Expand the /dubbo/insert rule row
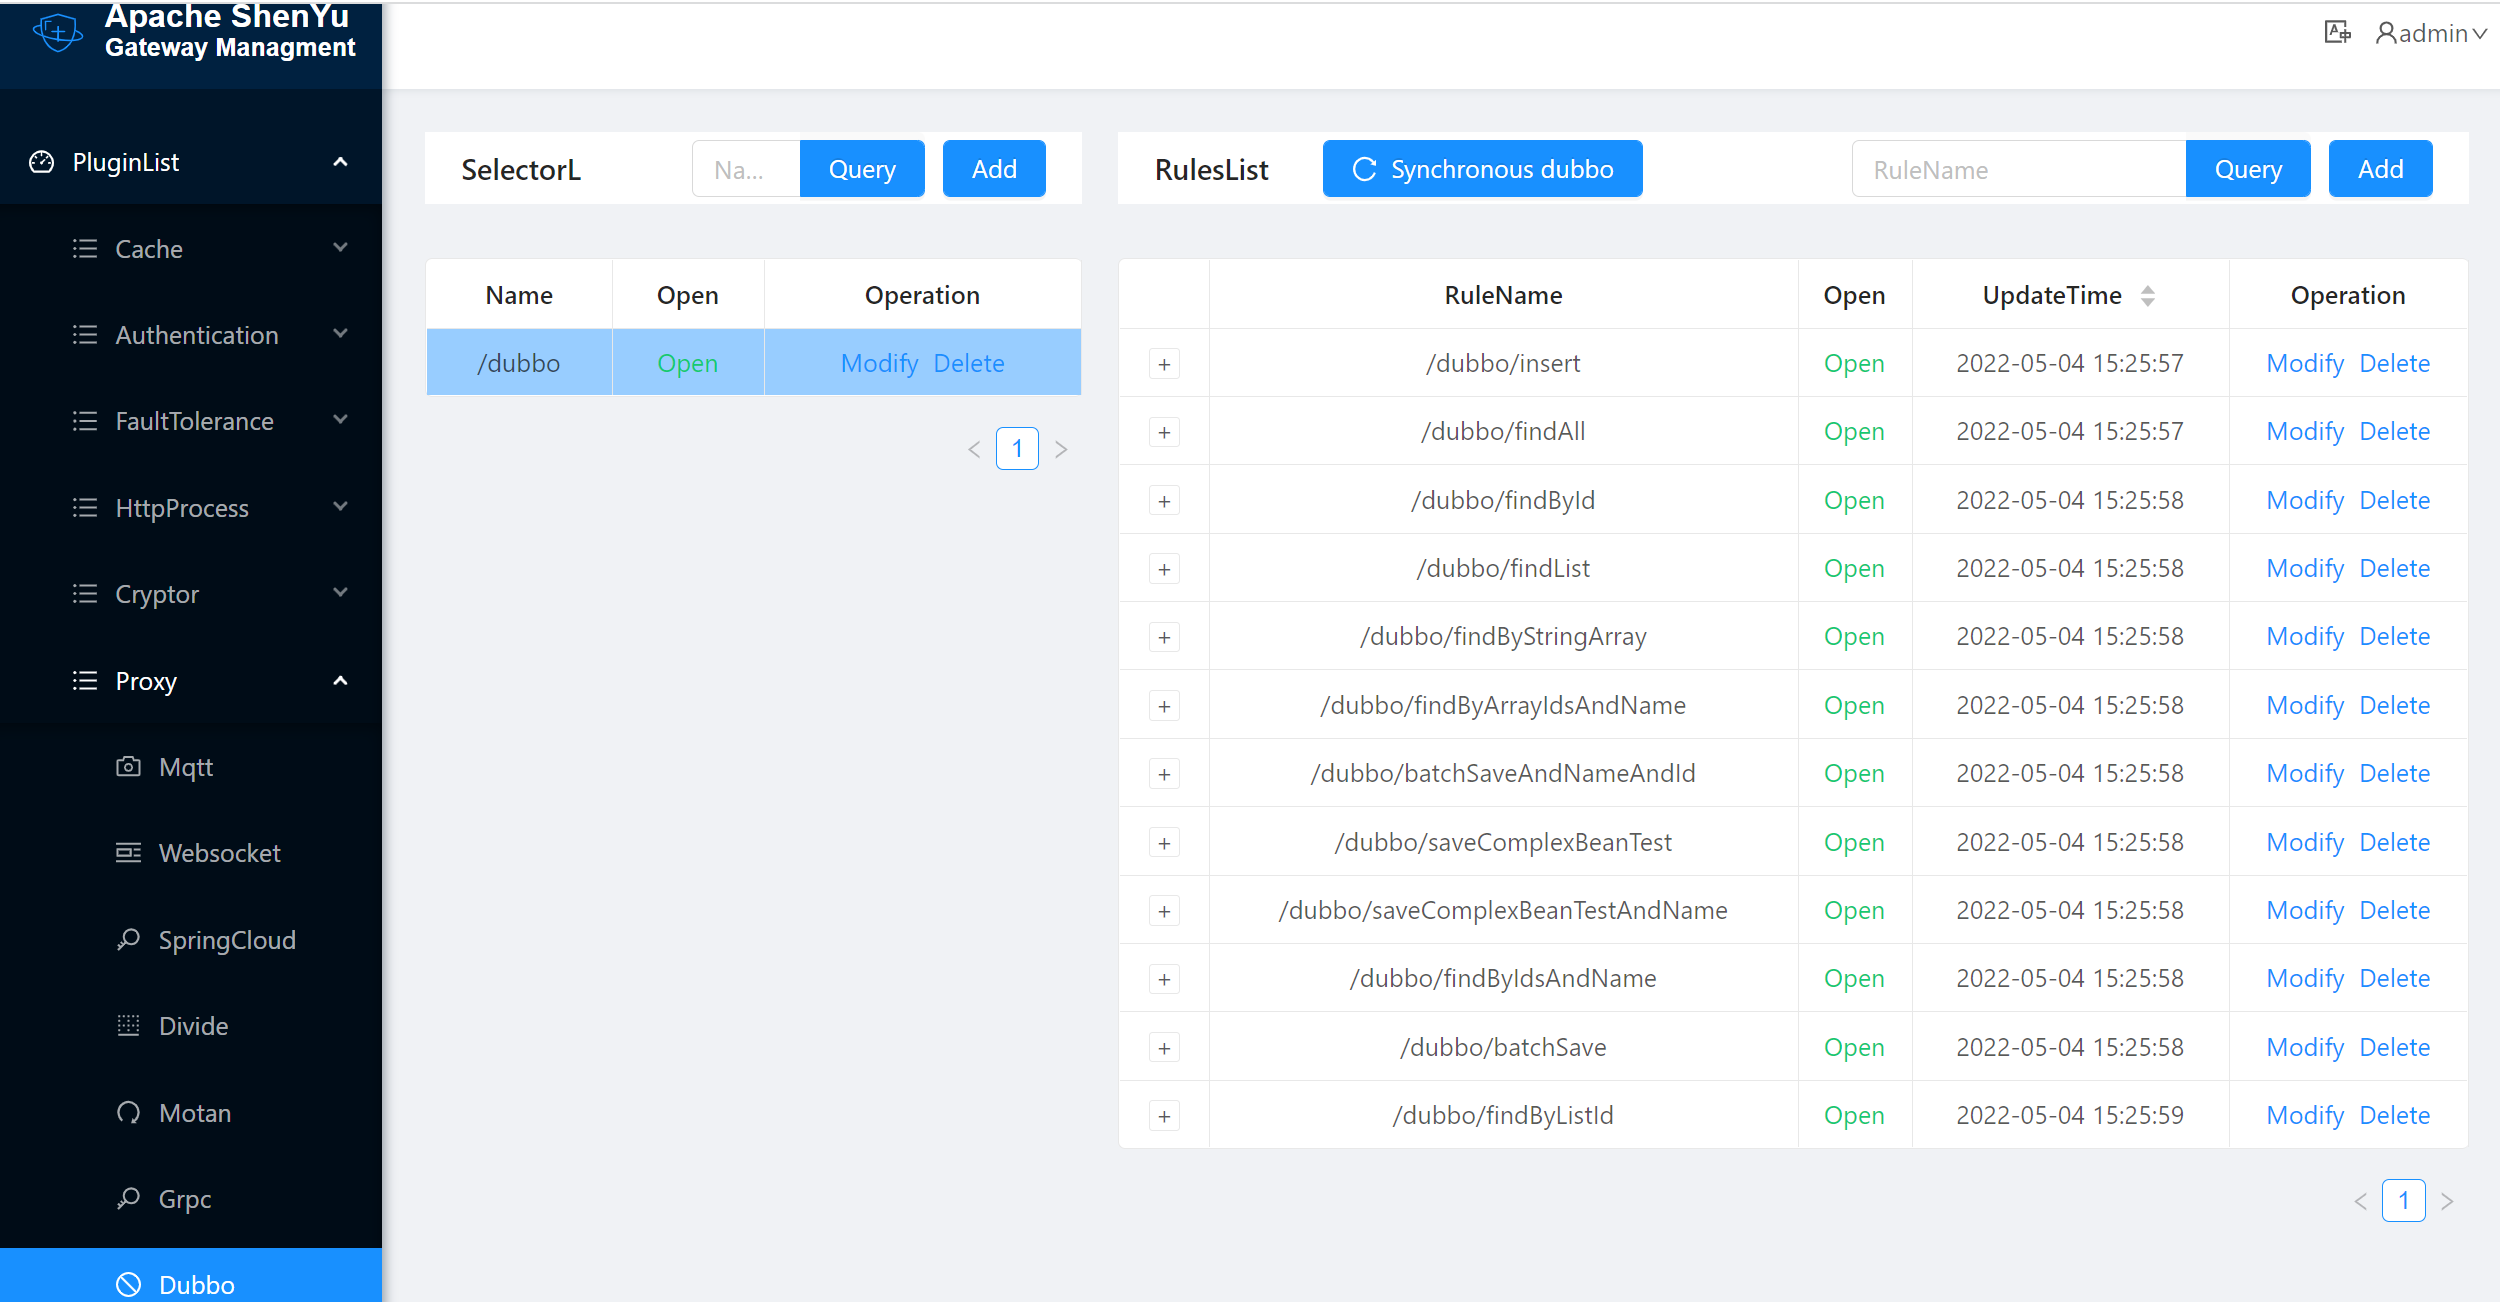2500x1302 pixels. (x=1164, y=364)
